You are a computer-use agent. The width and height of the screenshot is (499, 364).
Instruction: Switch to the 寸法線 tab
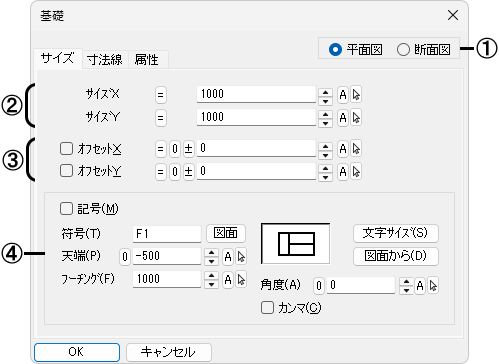pos(105,60)
